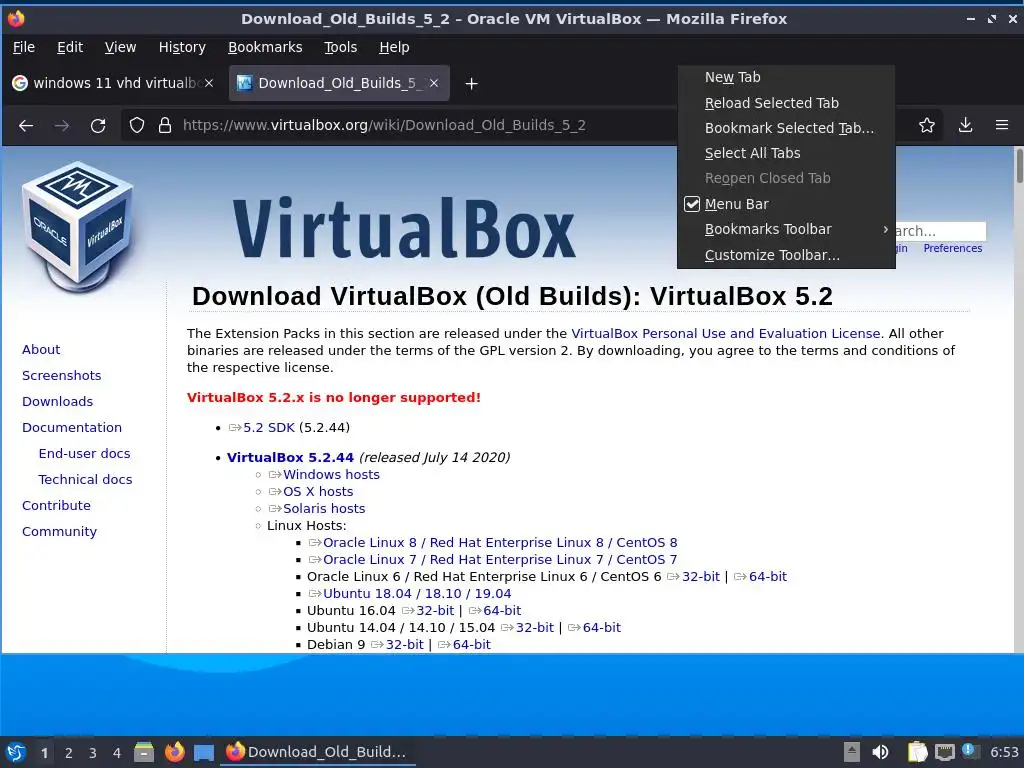Open the History menu
This screenshot has width=1024, height=768.
click(x=182, y=47)
